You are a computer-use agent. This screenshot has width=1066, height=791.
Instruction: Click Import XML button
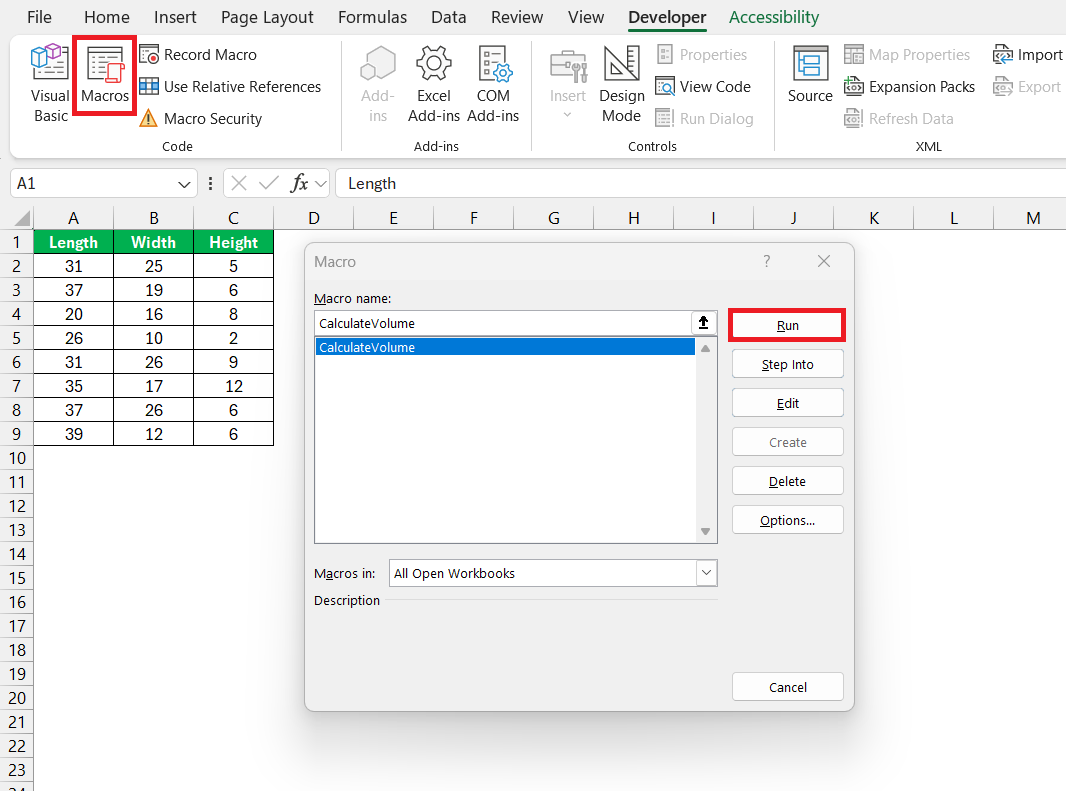(x=1027, y=54)
